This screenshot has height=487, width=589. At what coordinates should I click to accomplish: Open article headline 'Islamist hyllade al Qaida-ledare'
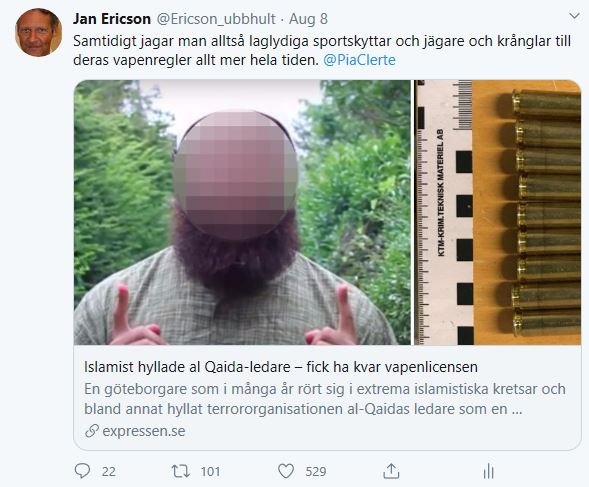281,367
